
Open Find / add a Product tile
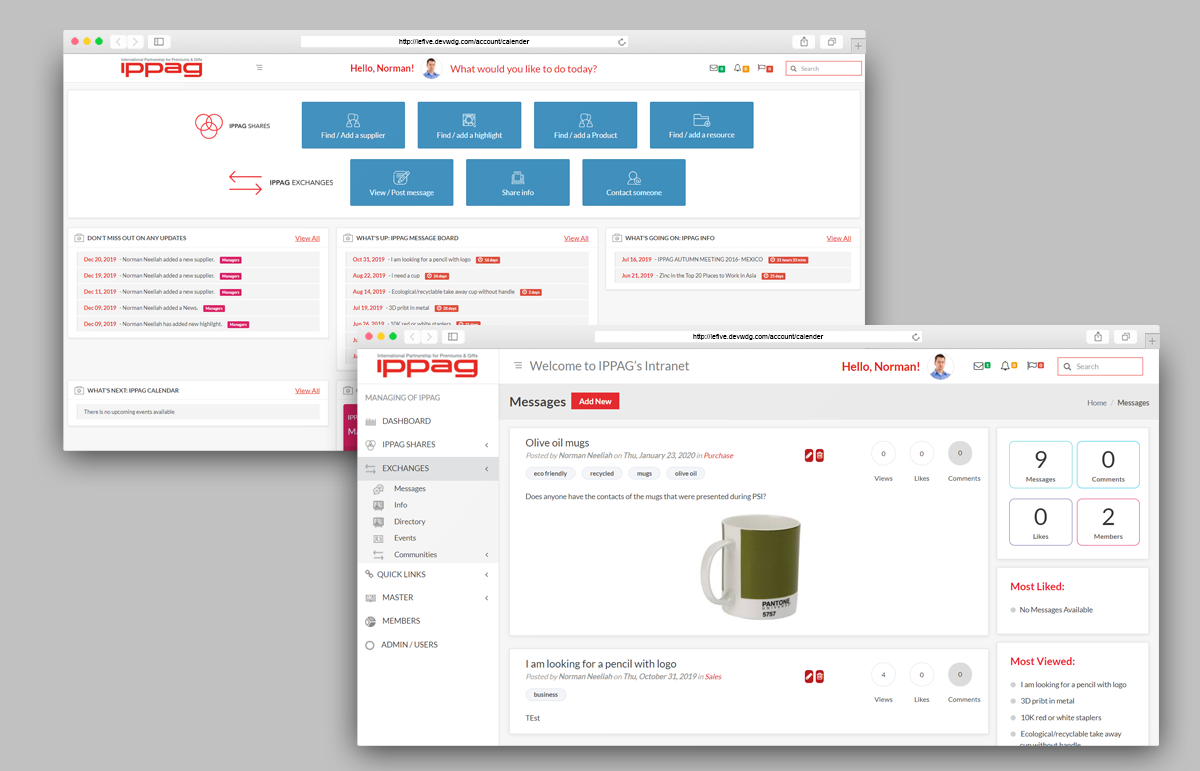585,125
